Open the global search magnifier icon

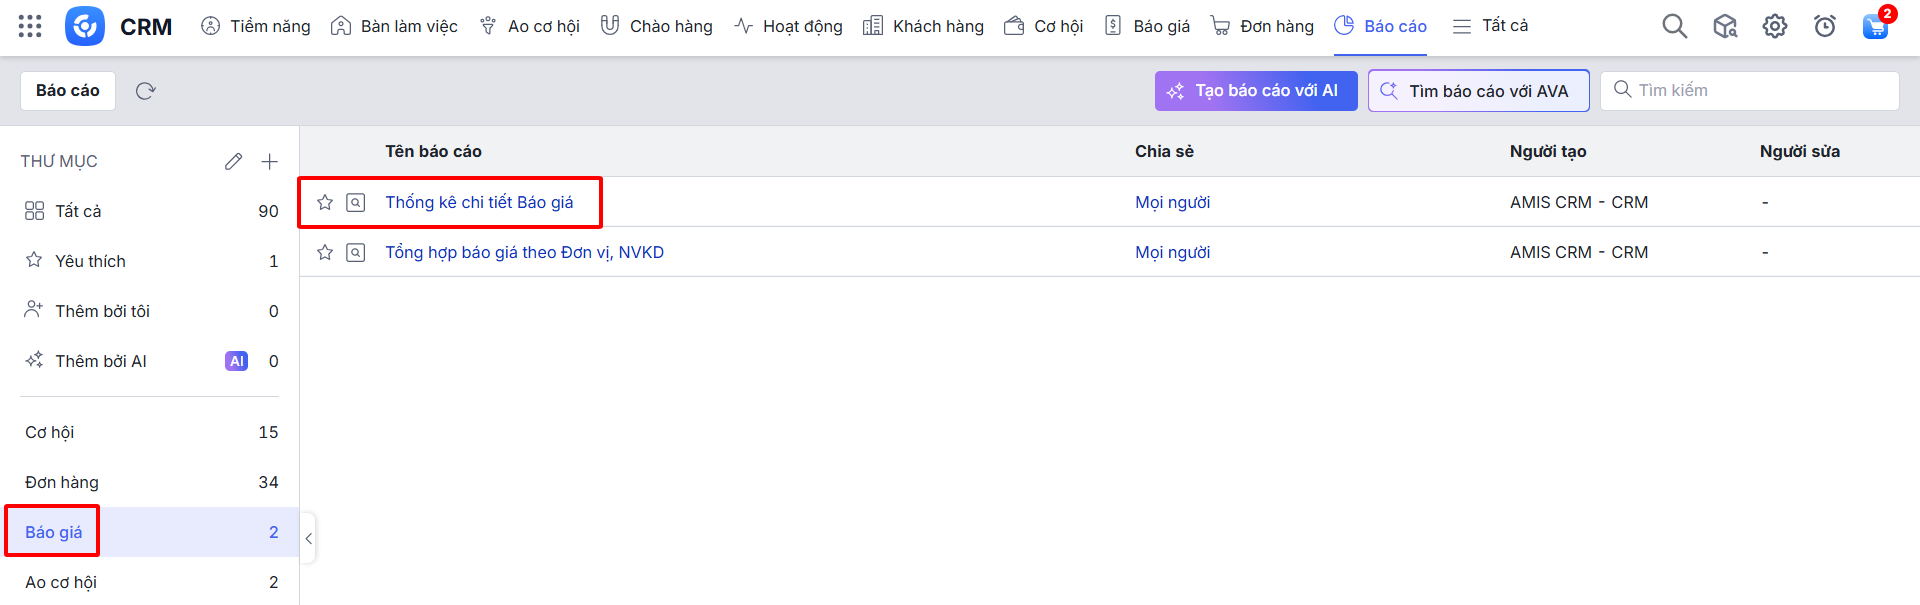pos(1674,26)
